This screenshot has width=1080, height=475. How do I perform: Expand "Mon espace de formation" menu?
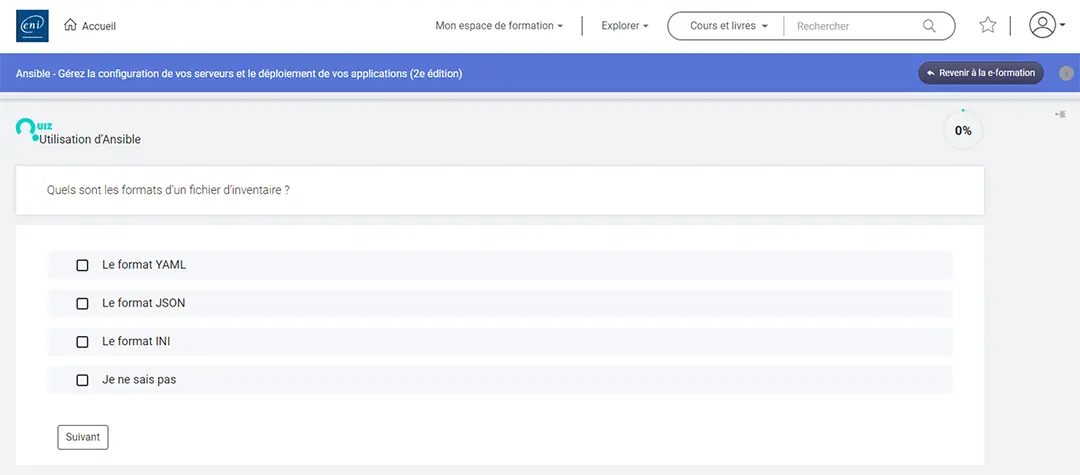click(499, 26)
